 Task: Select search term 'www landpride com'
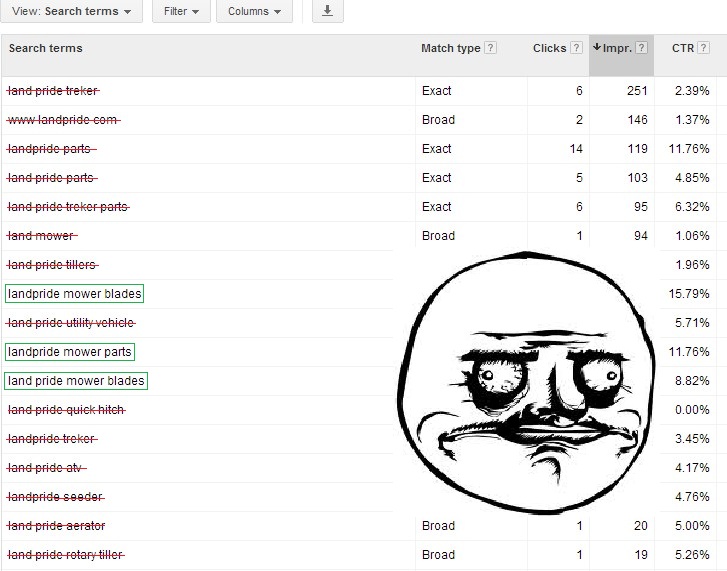pos(64,120)
